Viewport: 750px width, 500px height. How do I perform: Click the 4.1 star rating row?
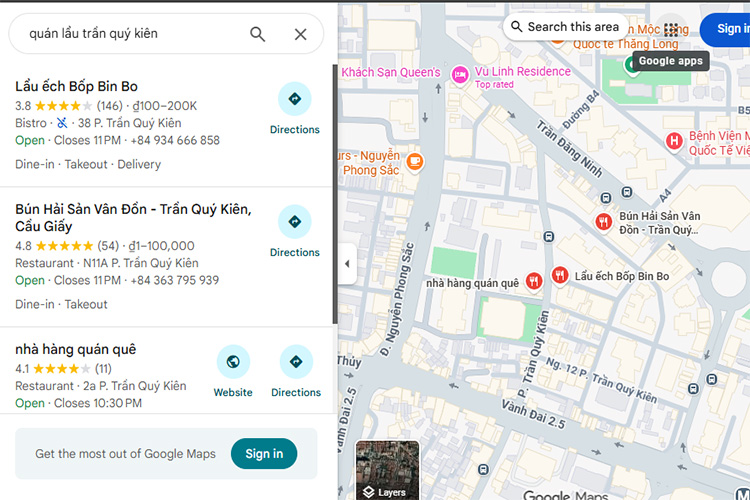(63, 369)
